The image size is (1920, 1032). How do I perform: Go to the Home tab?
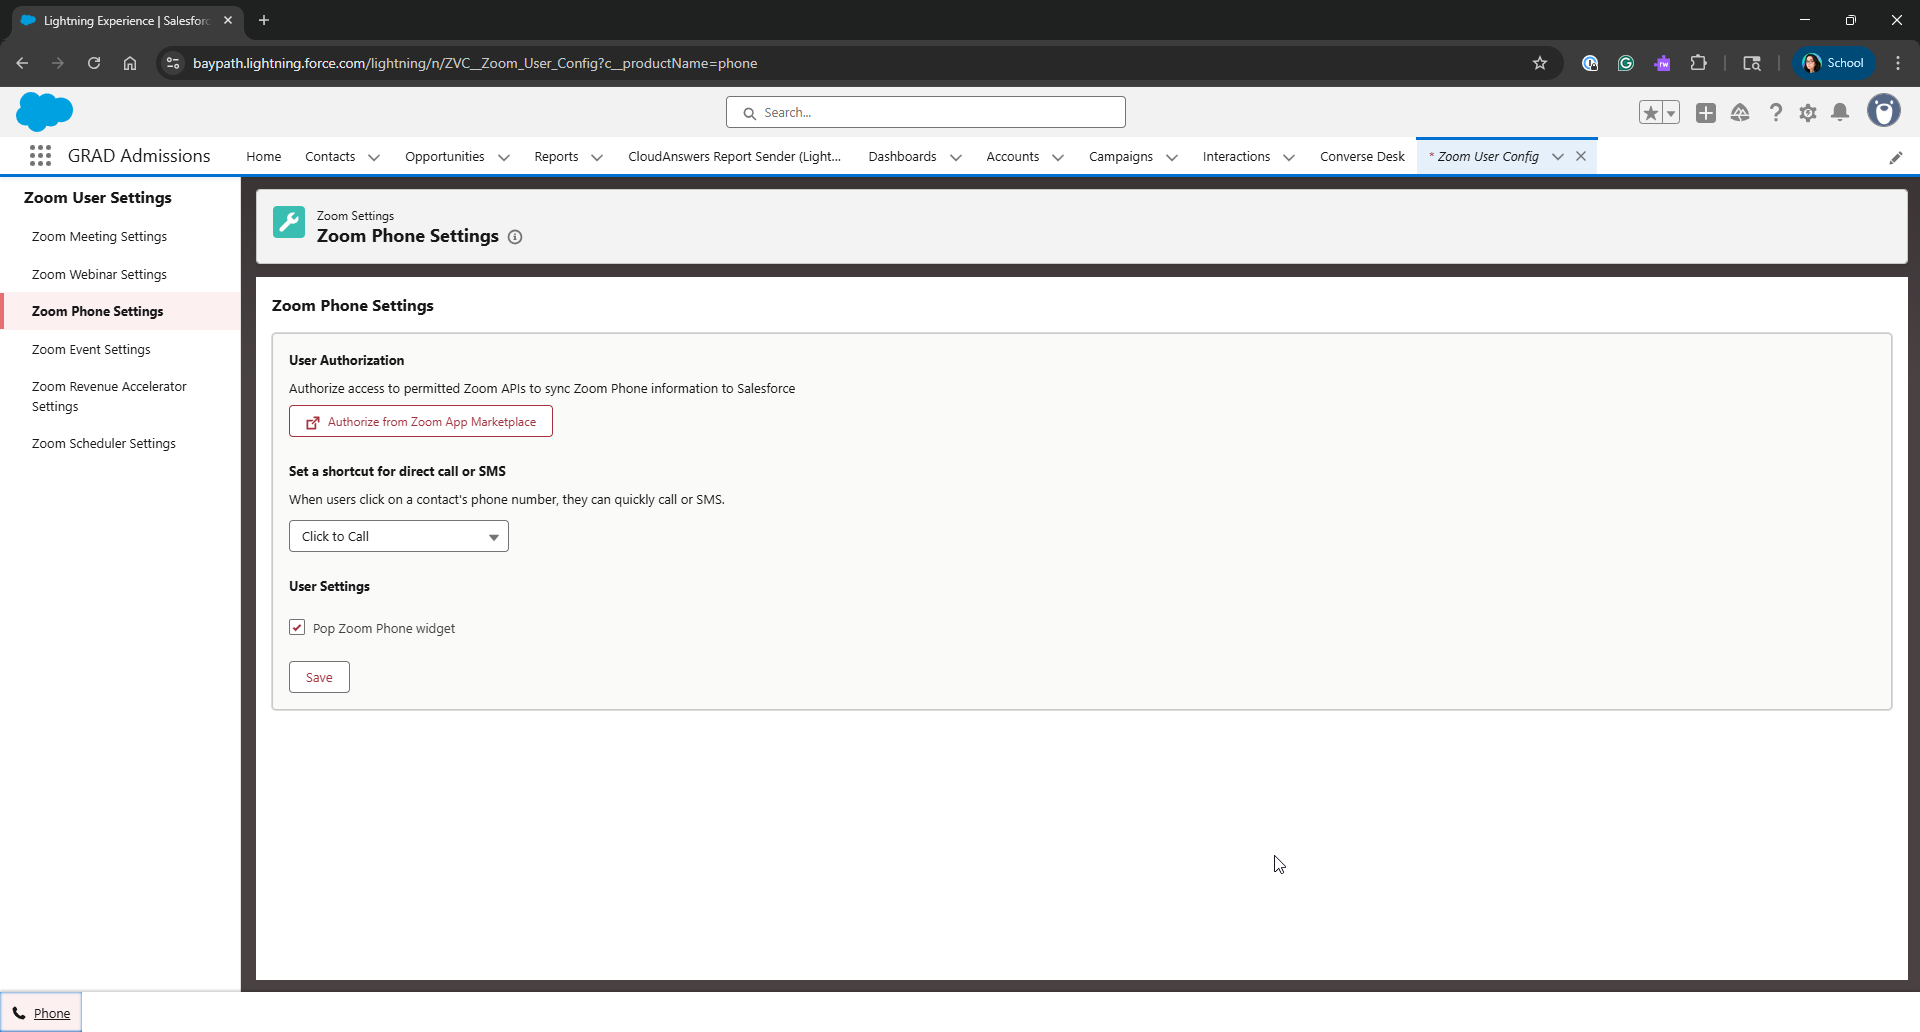coord(263,157)
